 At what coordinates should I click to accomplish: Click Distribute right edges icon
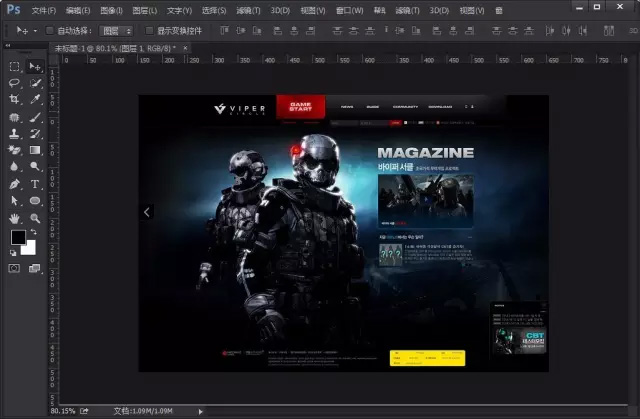point(582,31)
